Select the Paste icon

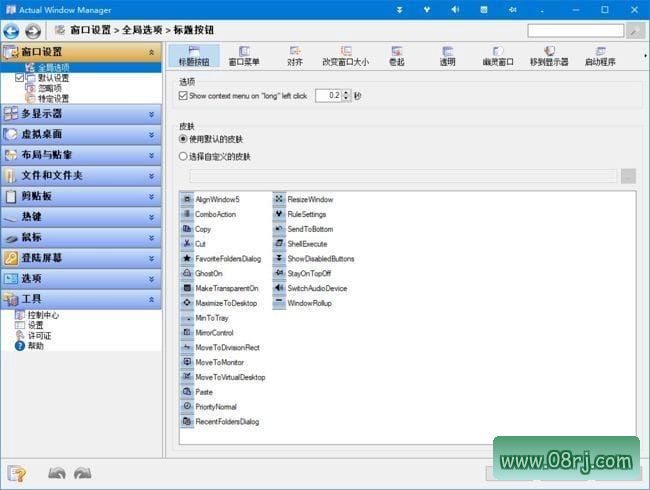click(187, 392)
